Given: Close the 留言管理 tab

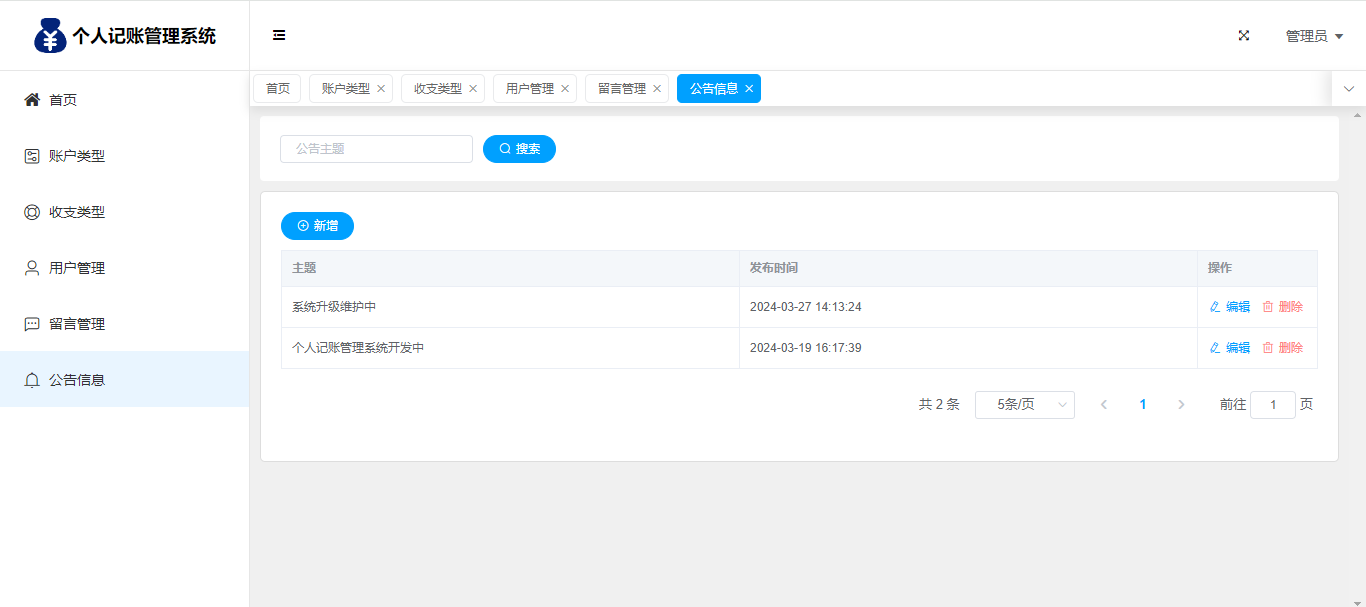Looking at the screenshot, I should (x=657, y=89).
